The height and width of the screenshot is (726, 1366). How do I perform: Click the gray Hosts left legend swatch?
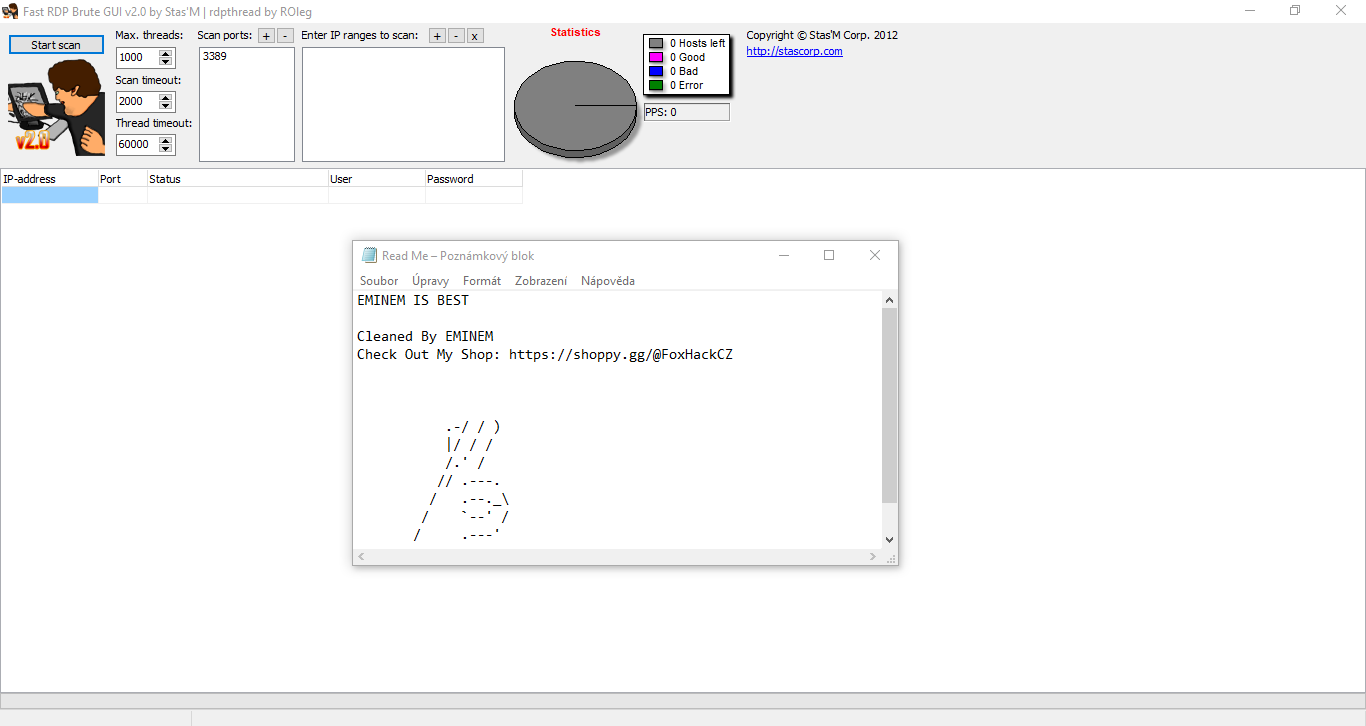click(x=656, y=44)
